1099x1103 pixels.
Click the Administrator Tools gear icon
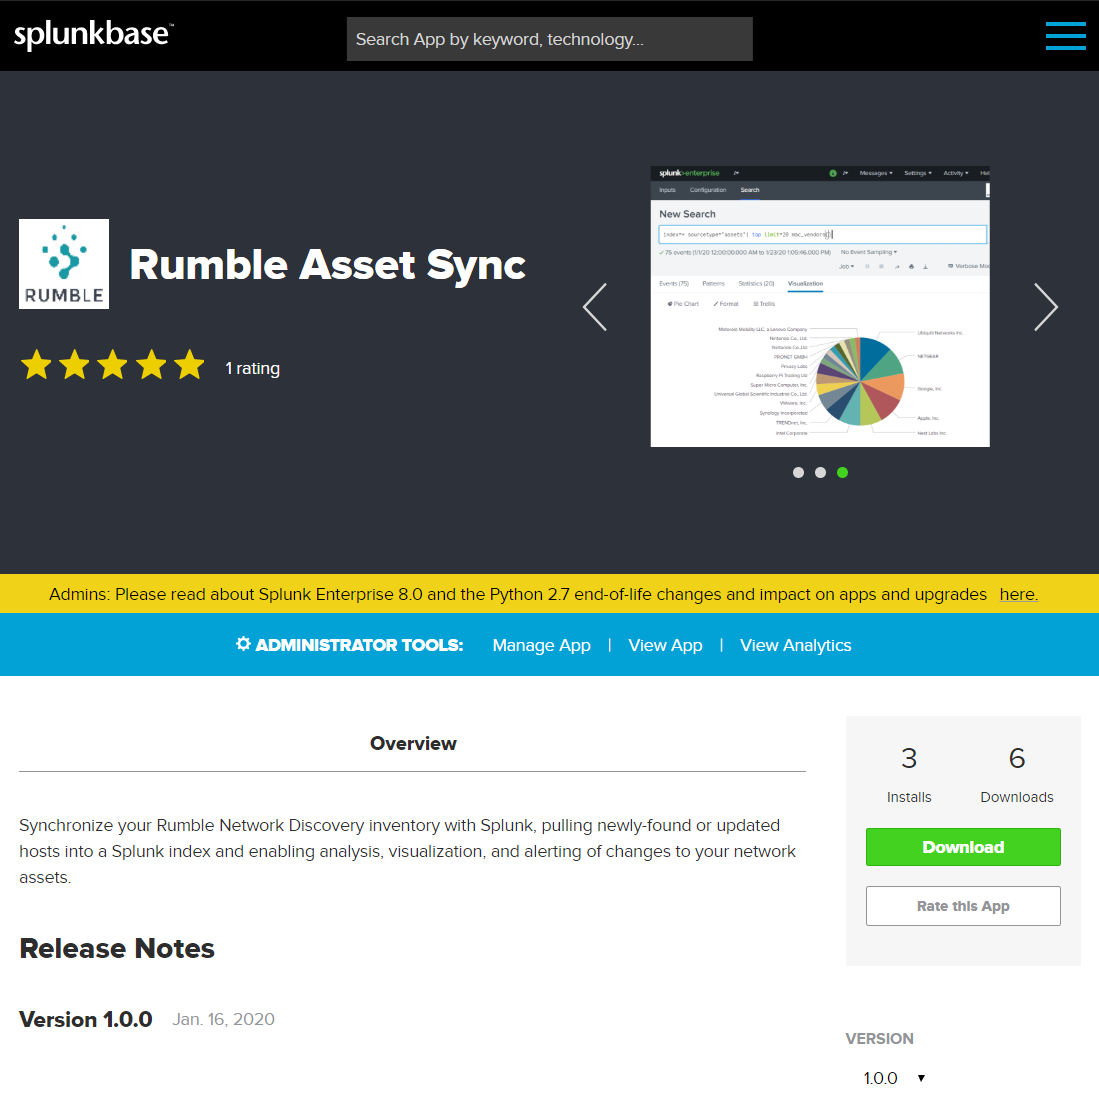click(x=242, y=644)
